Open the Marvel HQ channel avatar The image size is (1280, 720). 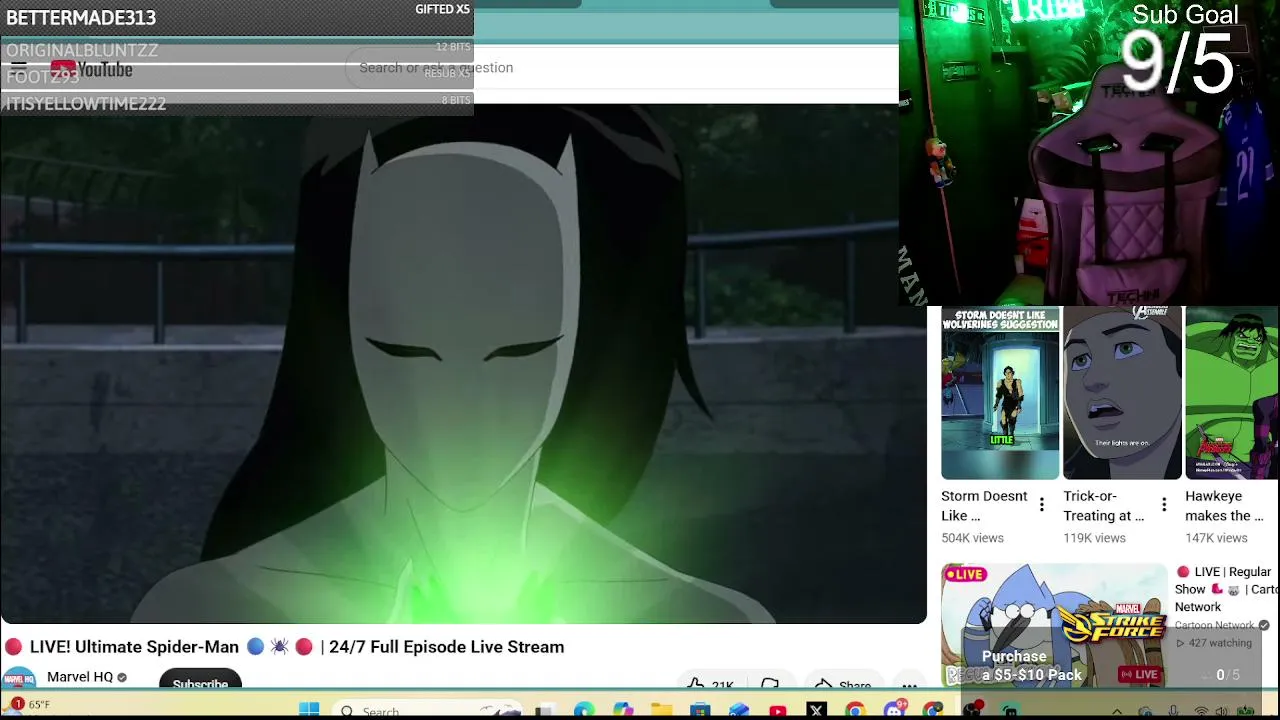coord(18,678)
